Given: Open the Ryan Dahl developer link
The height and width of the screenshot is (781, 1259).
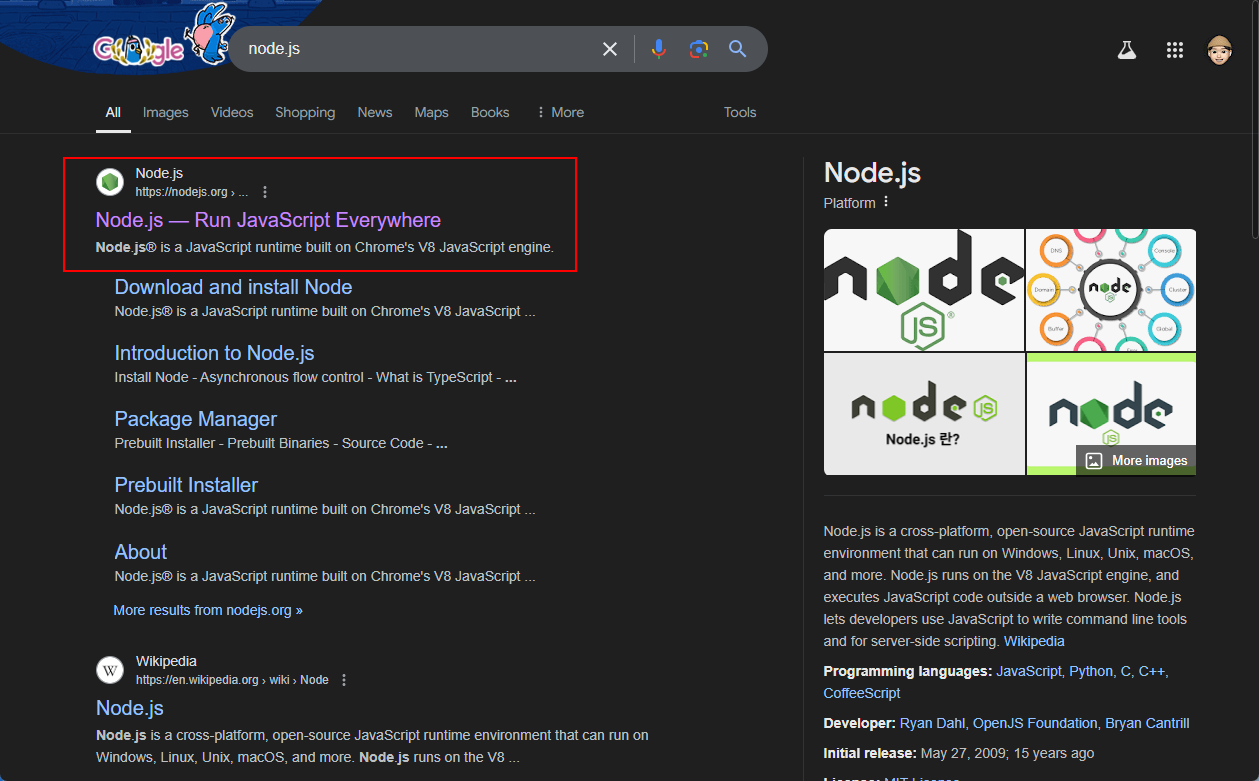Looking at the screenshot, I should coord(932,723).
